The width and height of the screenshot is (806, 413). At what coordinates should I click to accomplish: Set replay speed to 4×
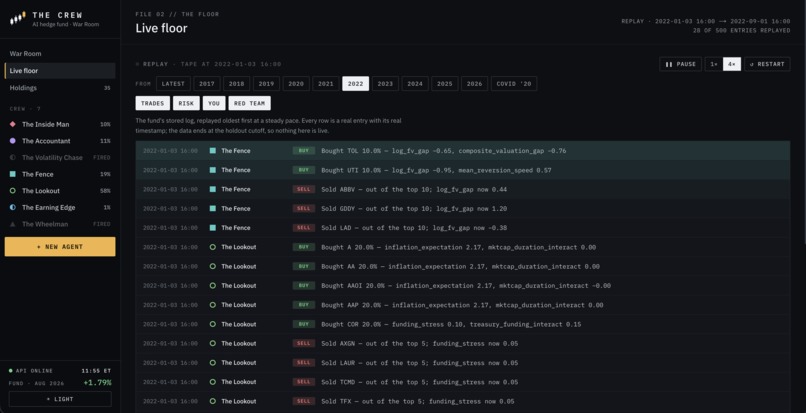(x=732, y=64)
